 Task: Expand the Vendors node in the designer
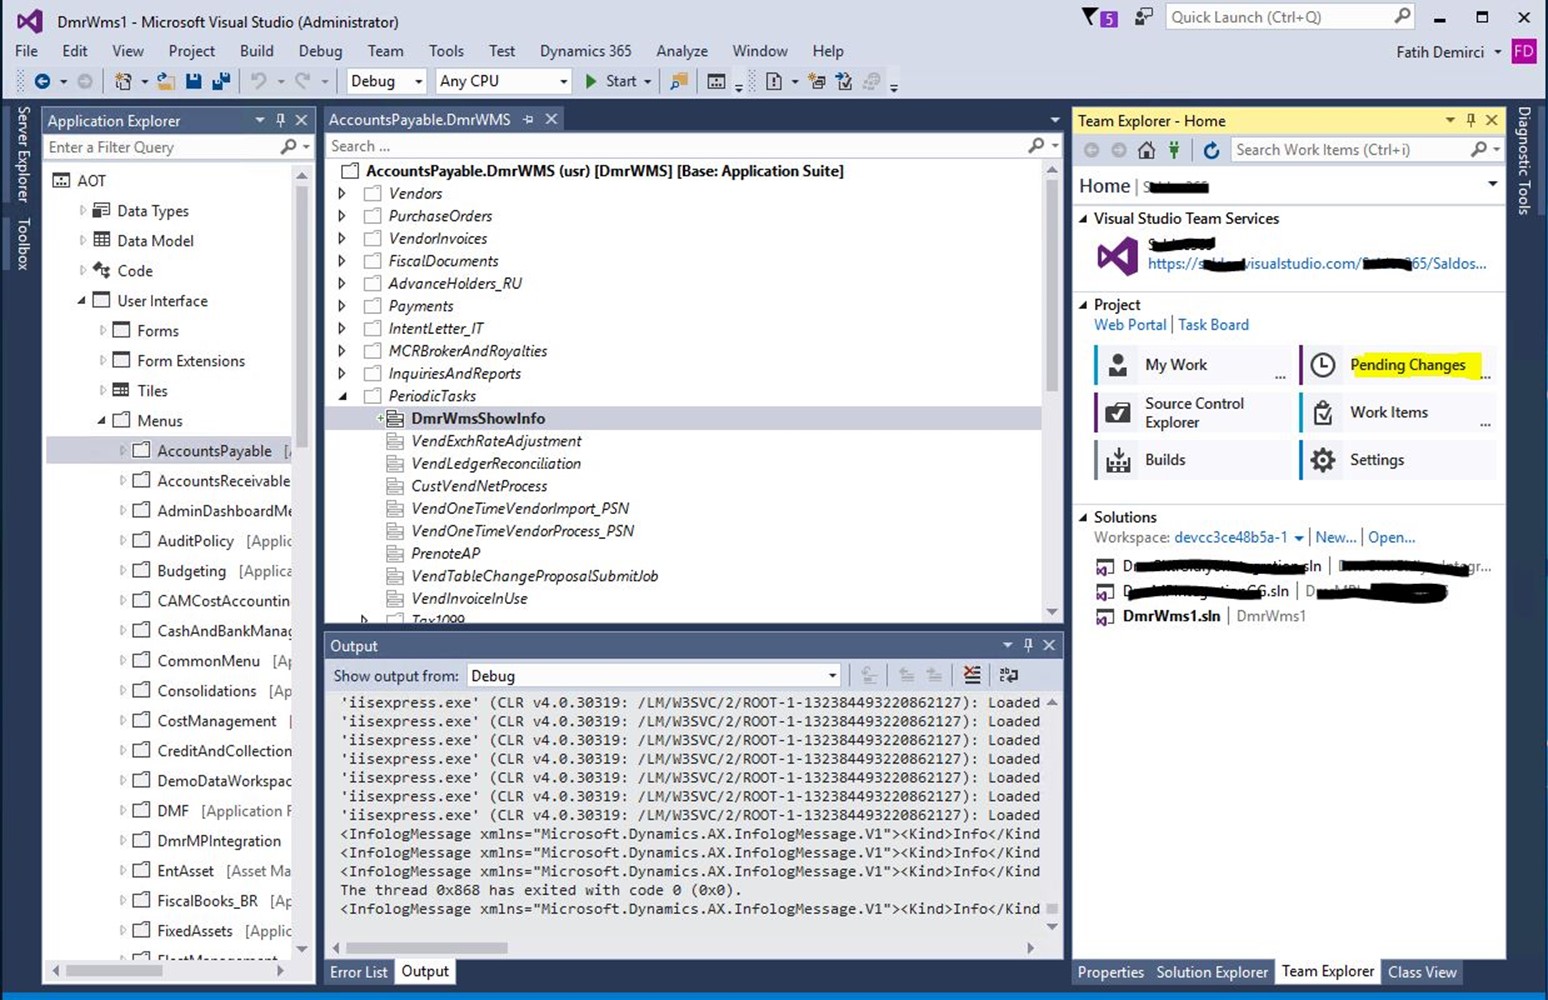coord(342,193)
